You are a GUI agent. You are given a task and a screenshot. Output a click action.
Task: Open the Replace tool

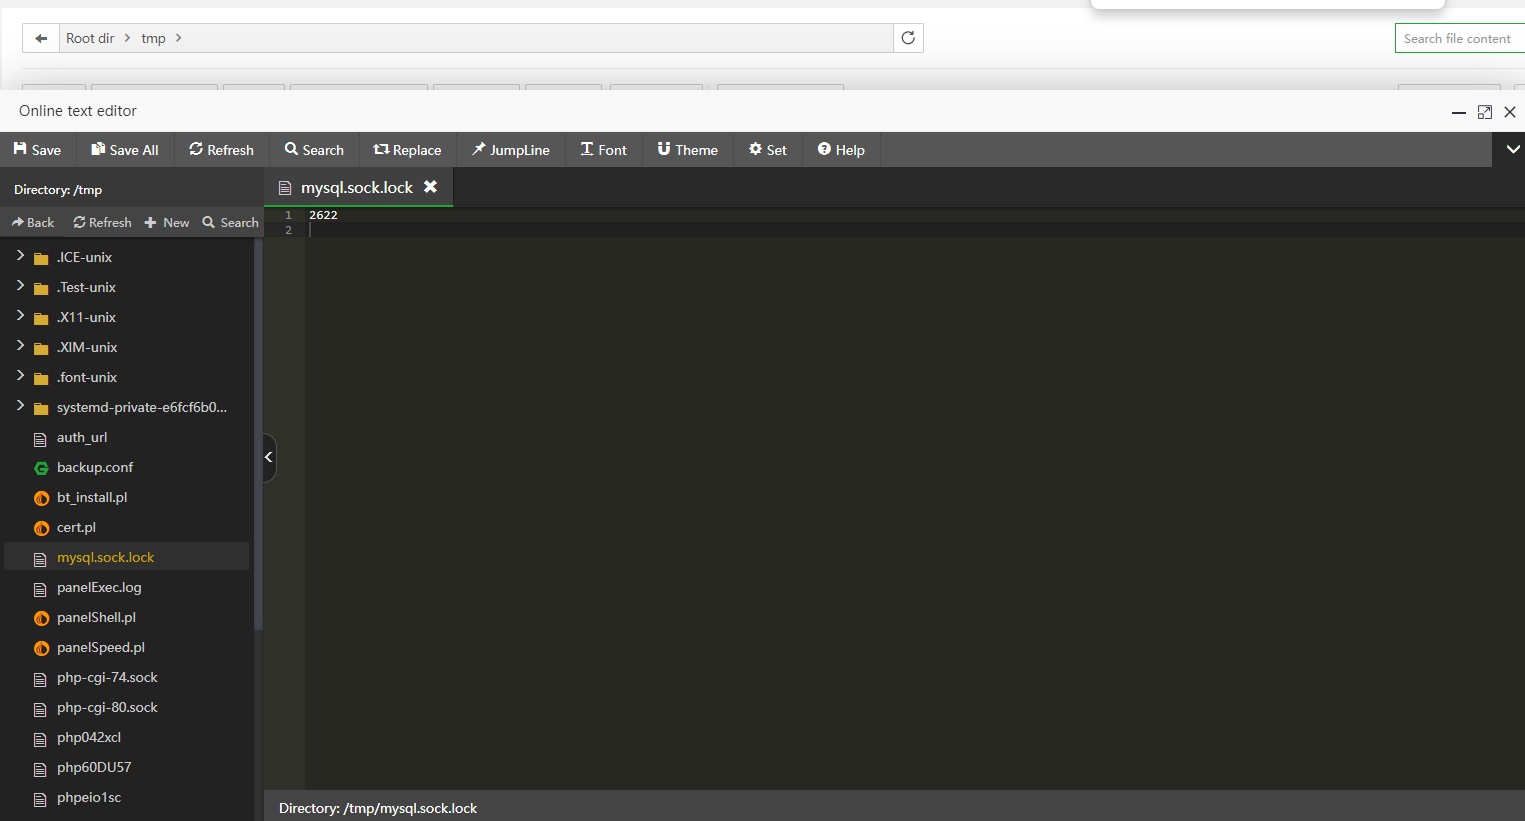[407, 150]
